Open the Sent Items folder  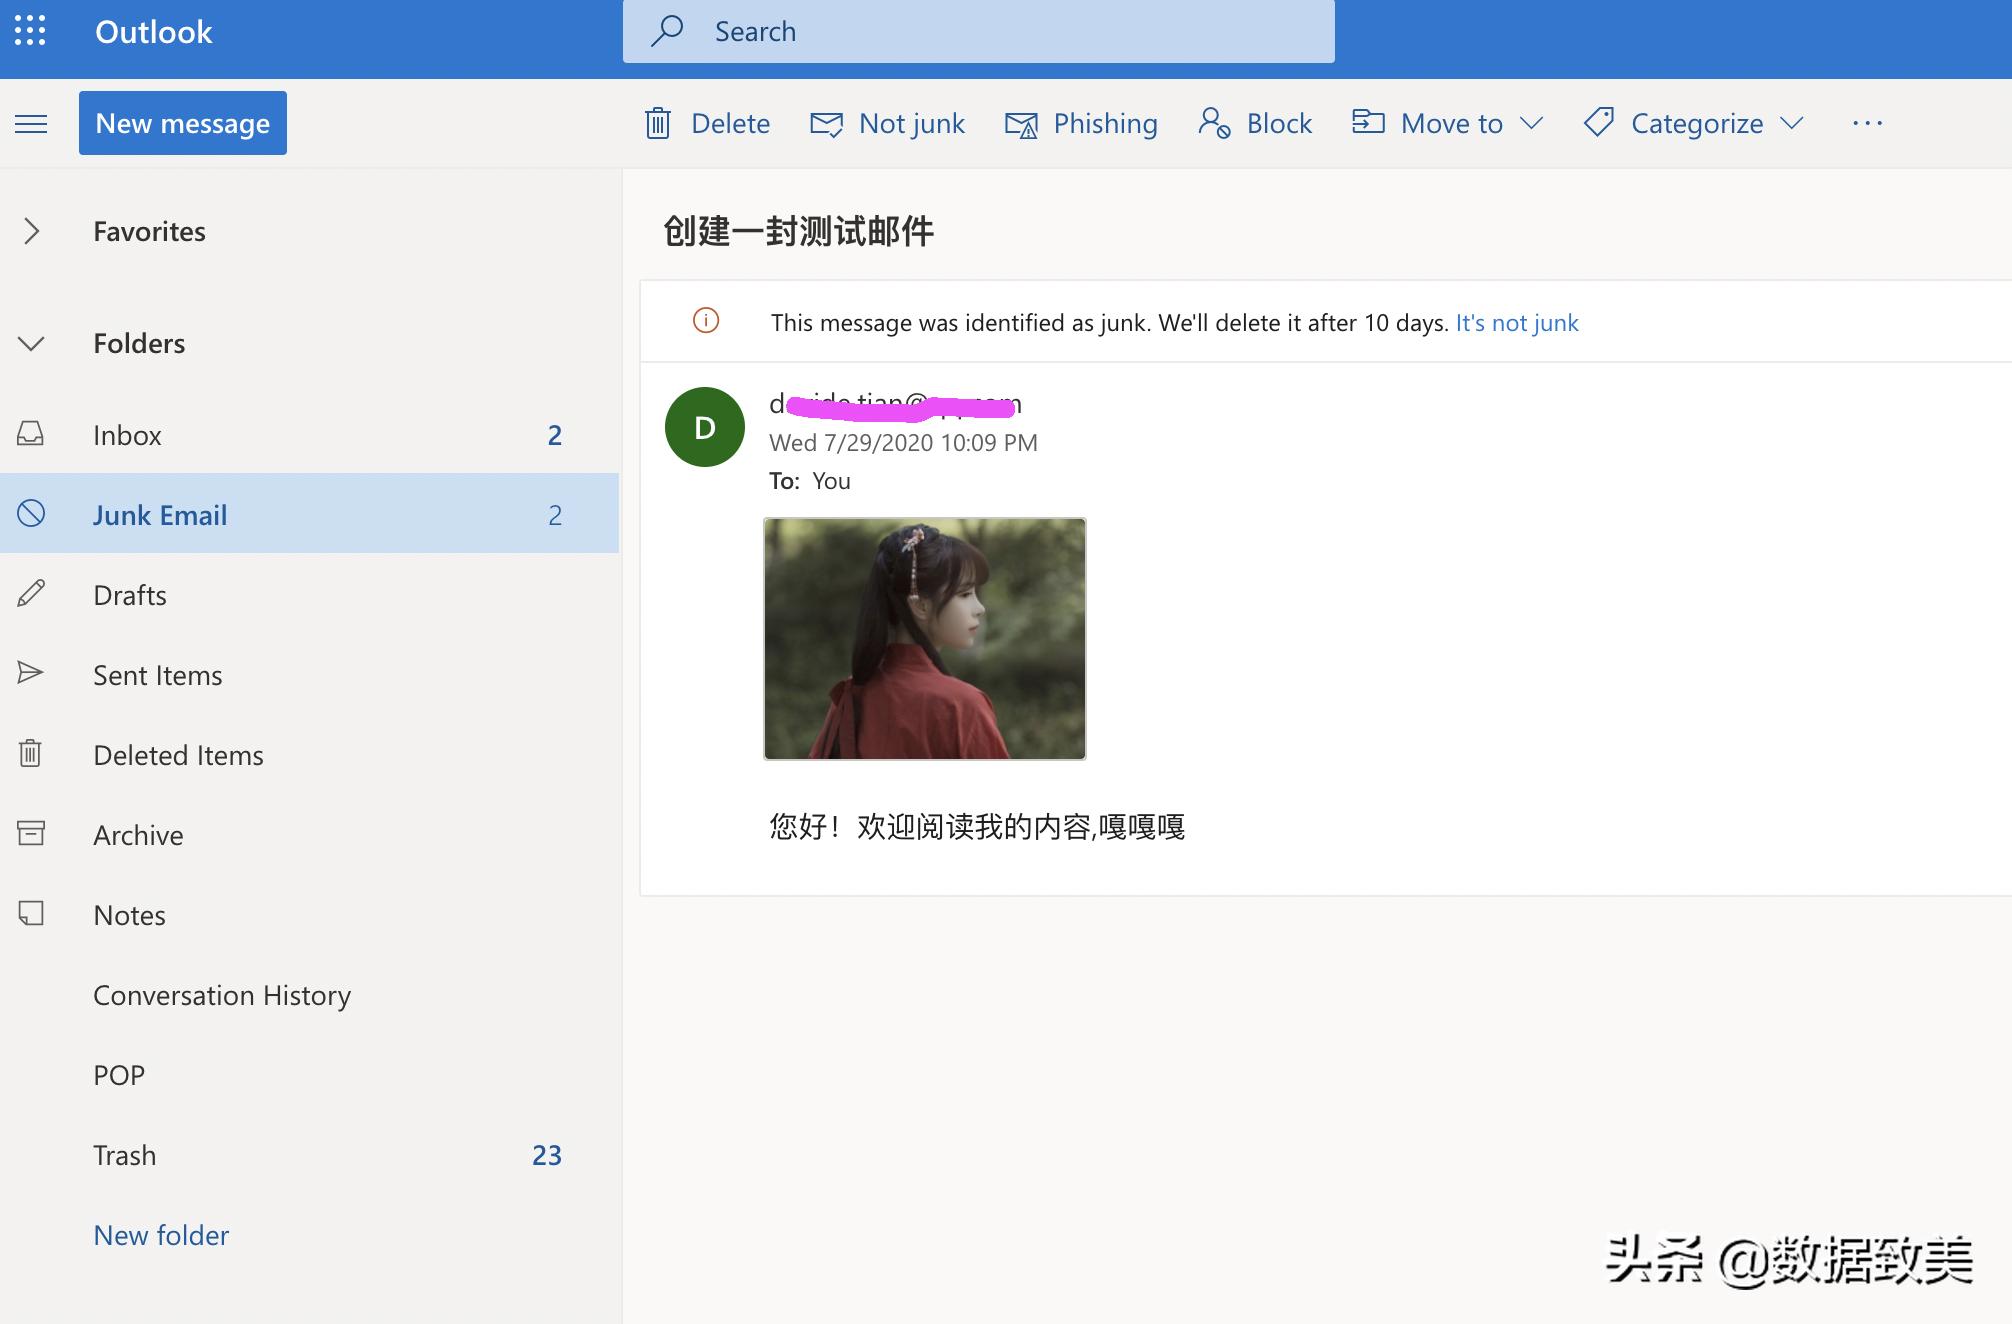click(157, 674)
